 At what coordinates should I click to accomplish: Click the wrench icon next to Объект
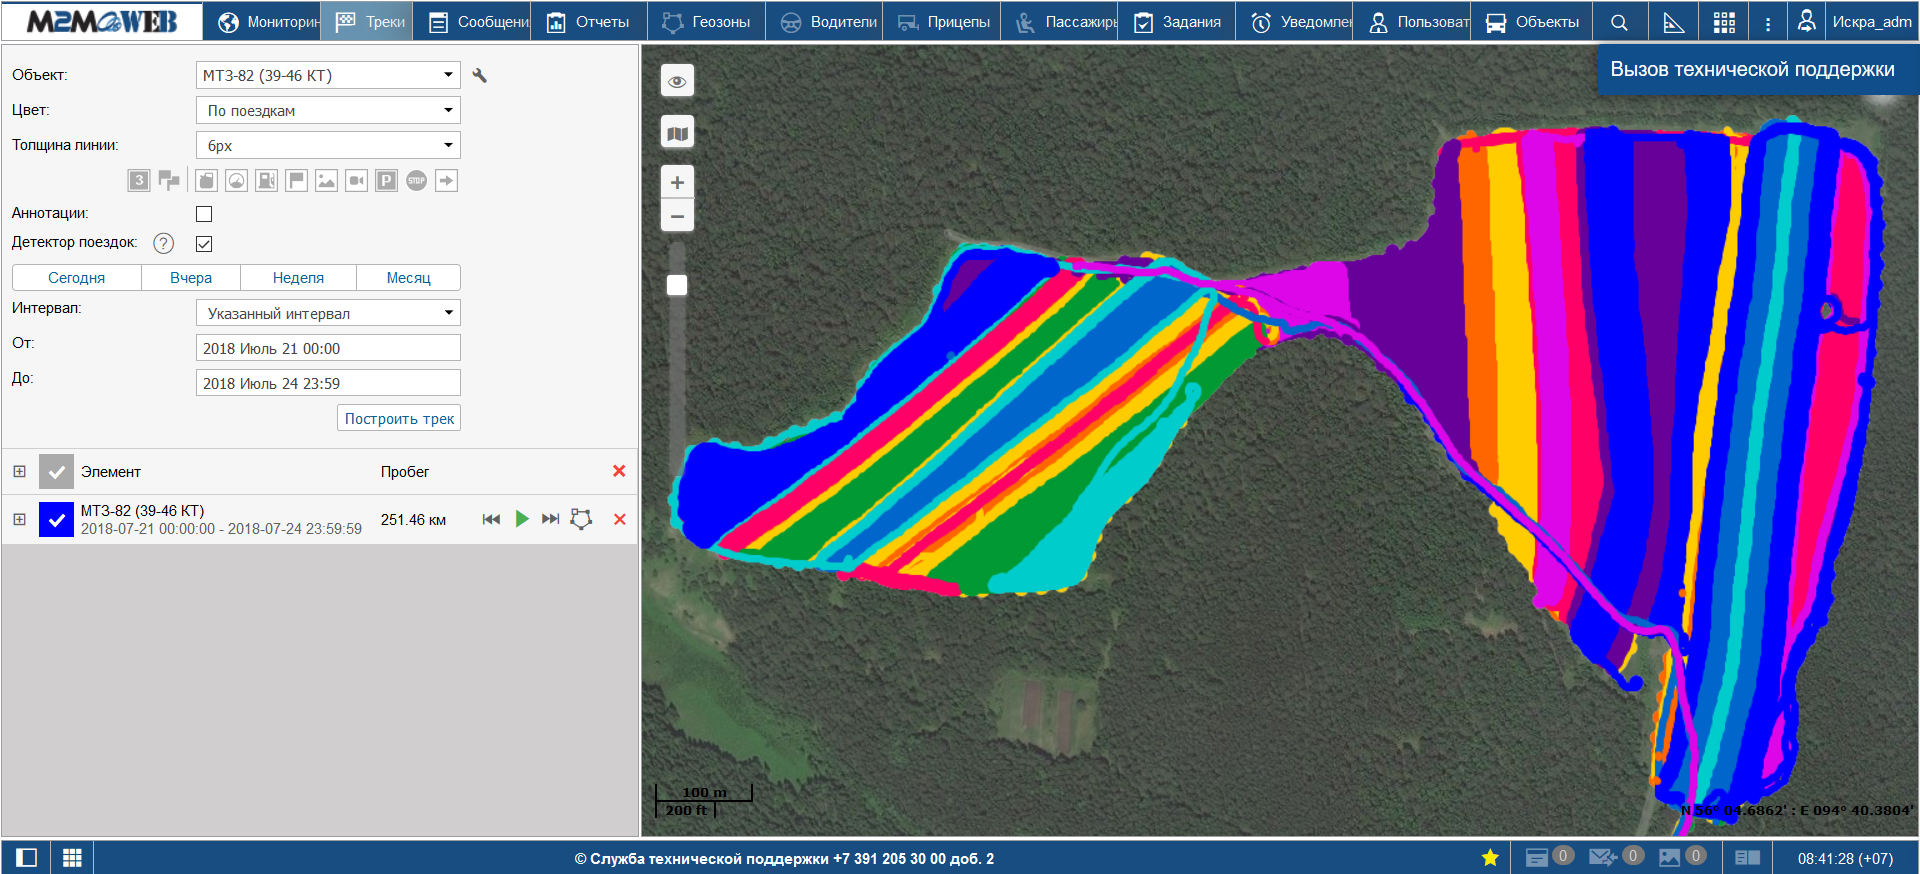(x=480, y=75)
